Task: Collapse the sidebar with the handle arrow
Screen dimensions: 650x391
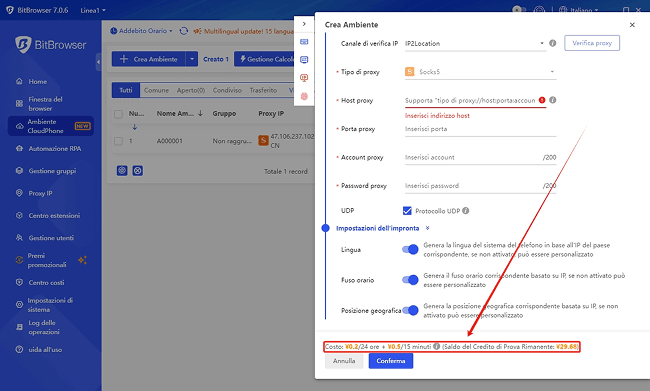Action: [x=98, y=62]
